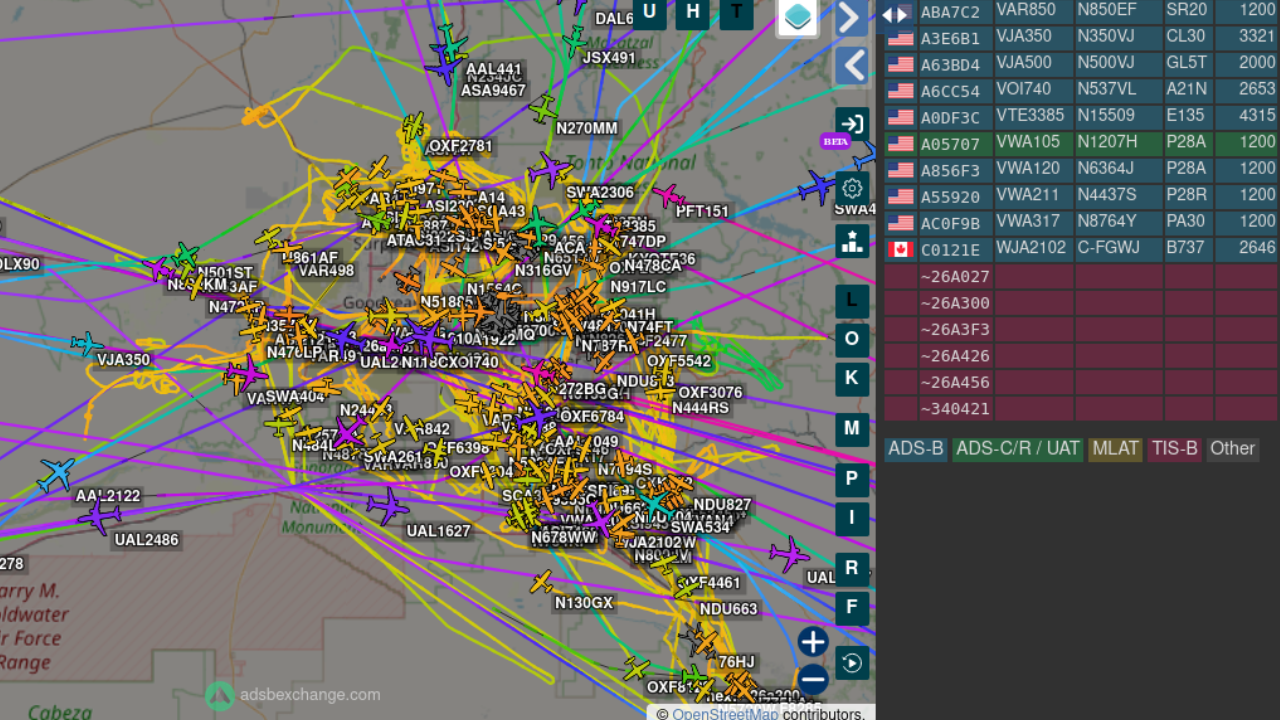The height and width of the screenshot is (720, 1280).
Task: Select callsign VJA350 in the aircraft table
Action: coord(1024,36)
